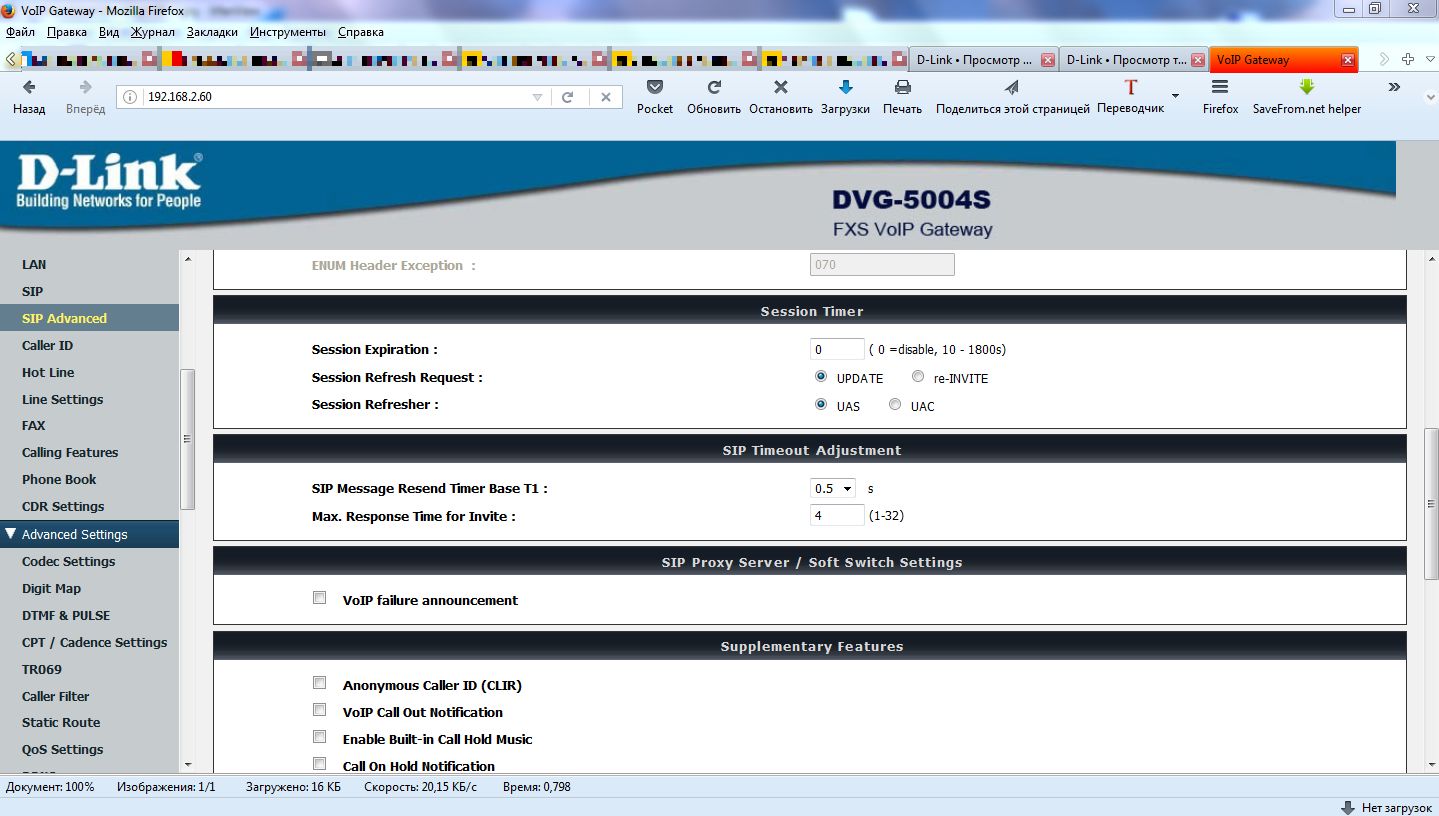
Task: Open the Журнал menu
Action: tap(153, 32)
